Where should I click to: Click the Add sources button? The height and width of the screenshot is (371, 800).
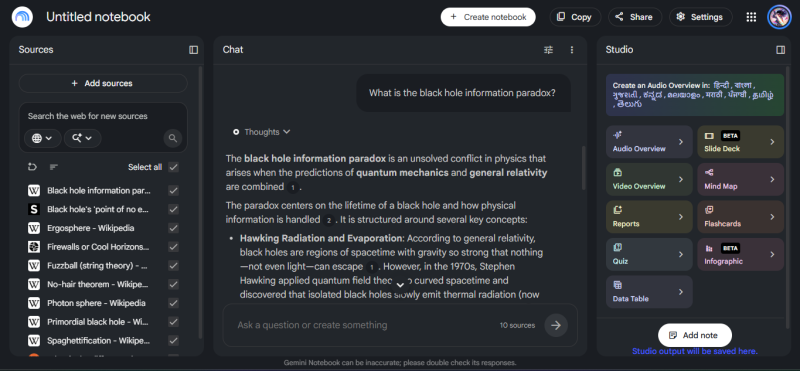click(x=103, y=83)
